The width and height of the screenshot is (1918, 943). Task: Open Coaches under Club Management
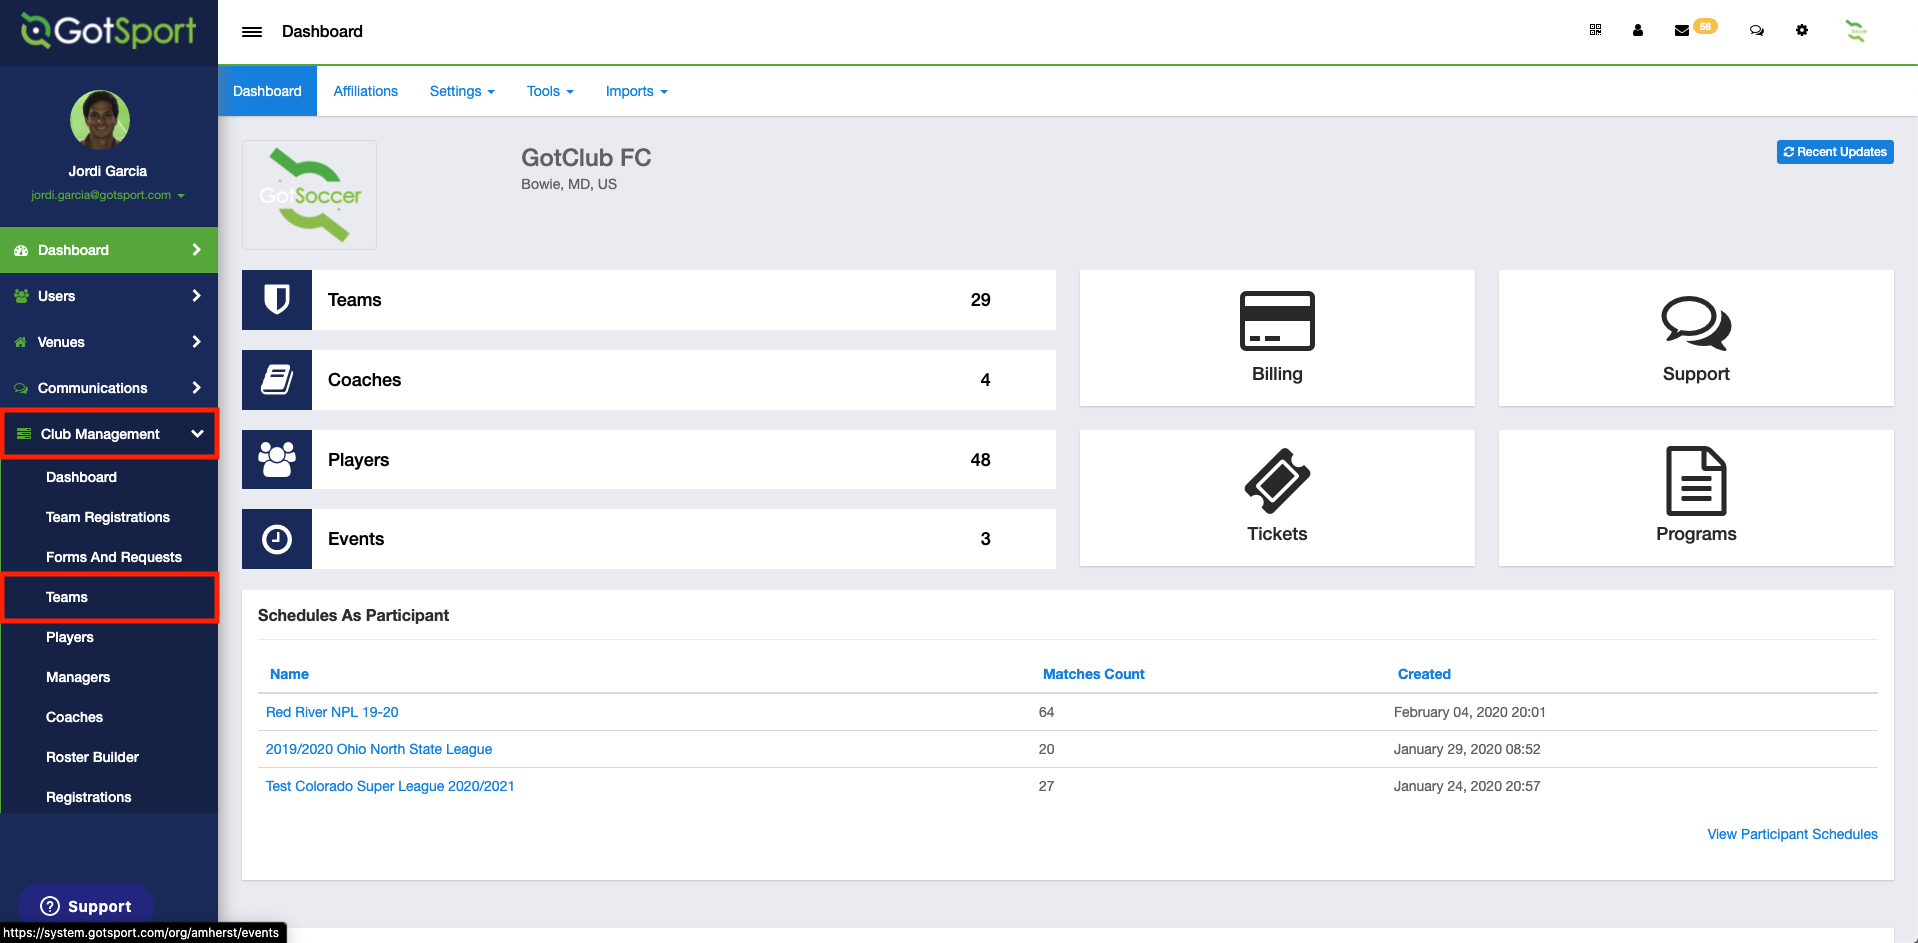pyautogui.click(x=74, y=717)
